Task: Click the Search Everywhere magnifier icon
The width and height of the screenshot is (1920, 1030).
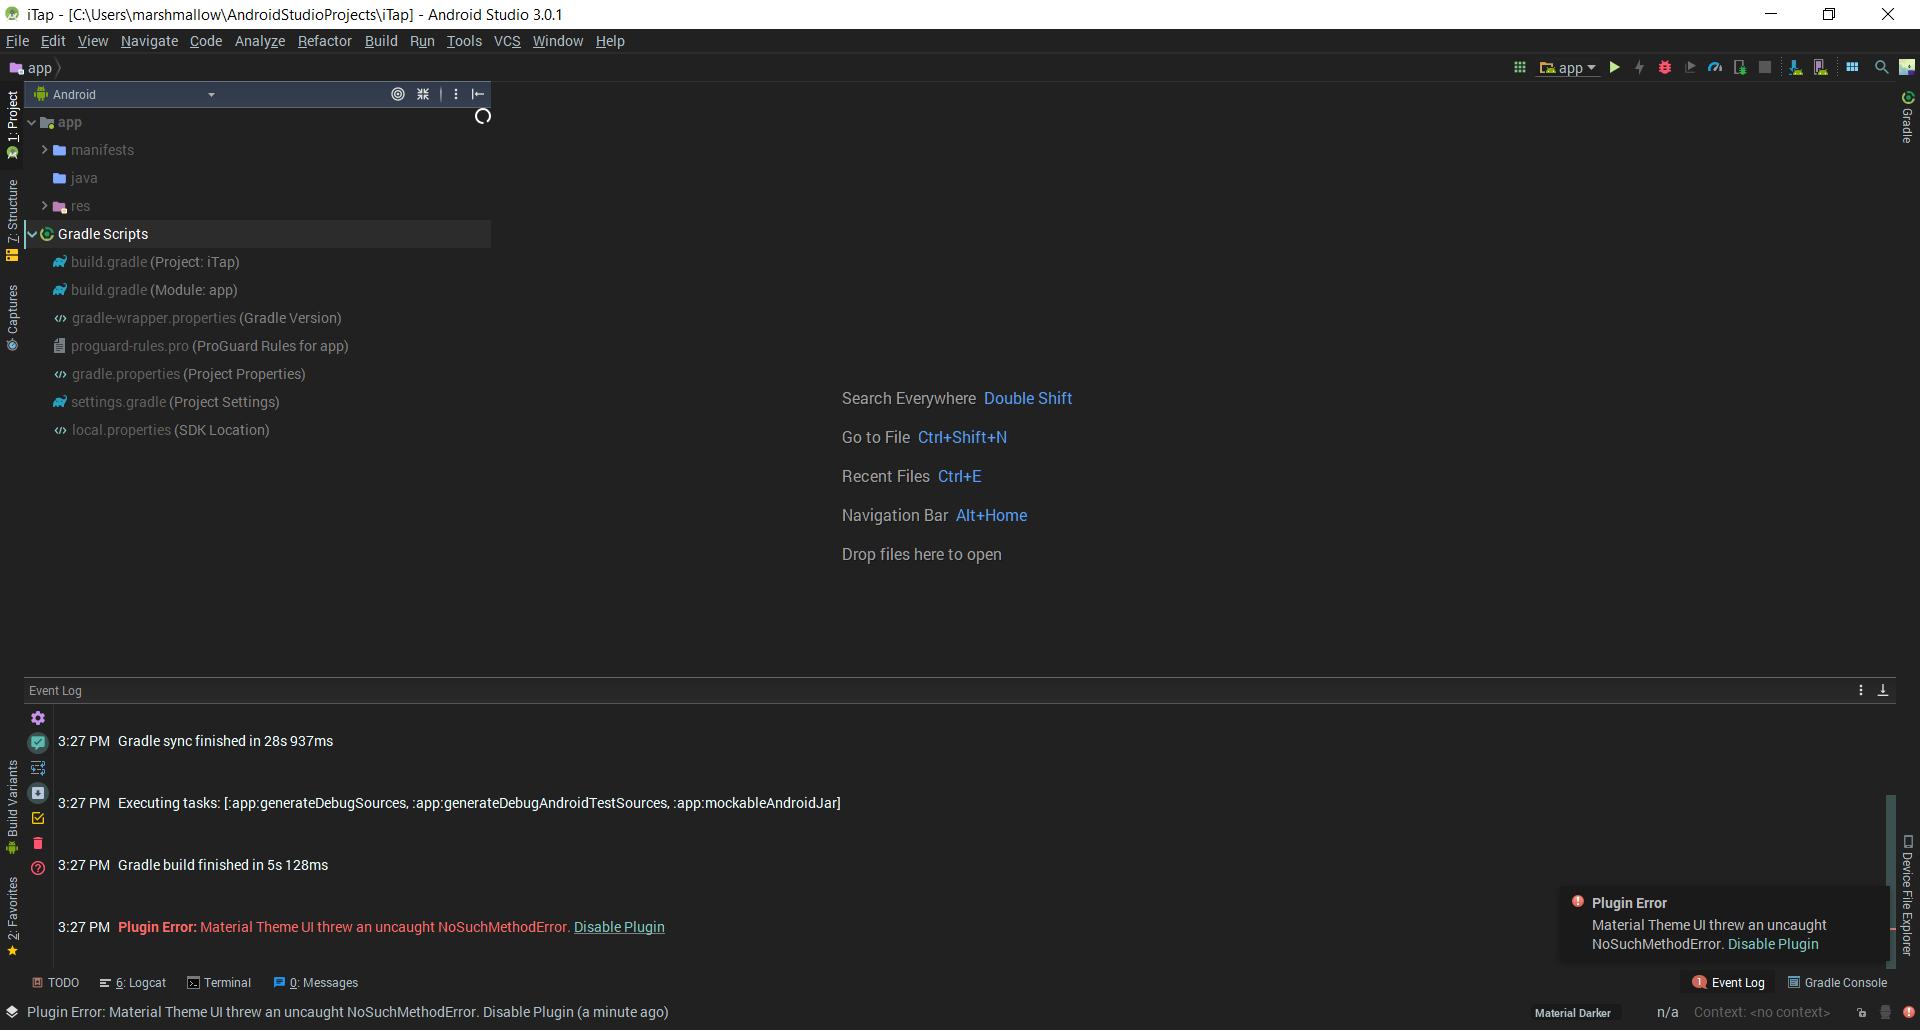Action: coord(1881,67)
